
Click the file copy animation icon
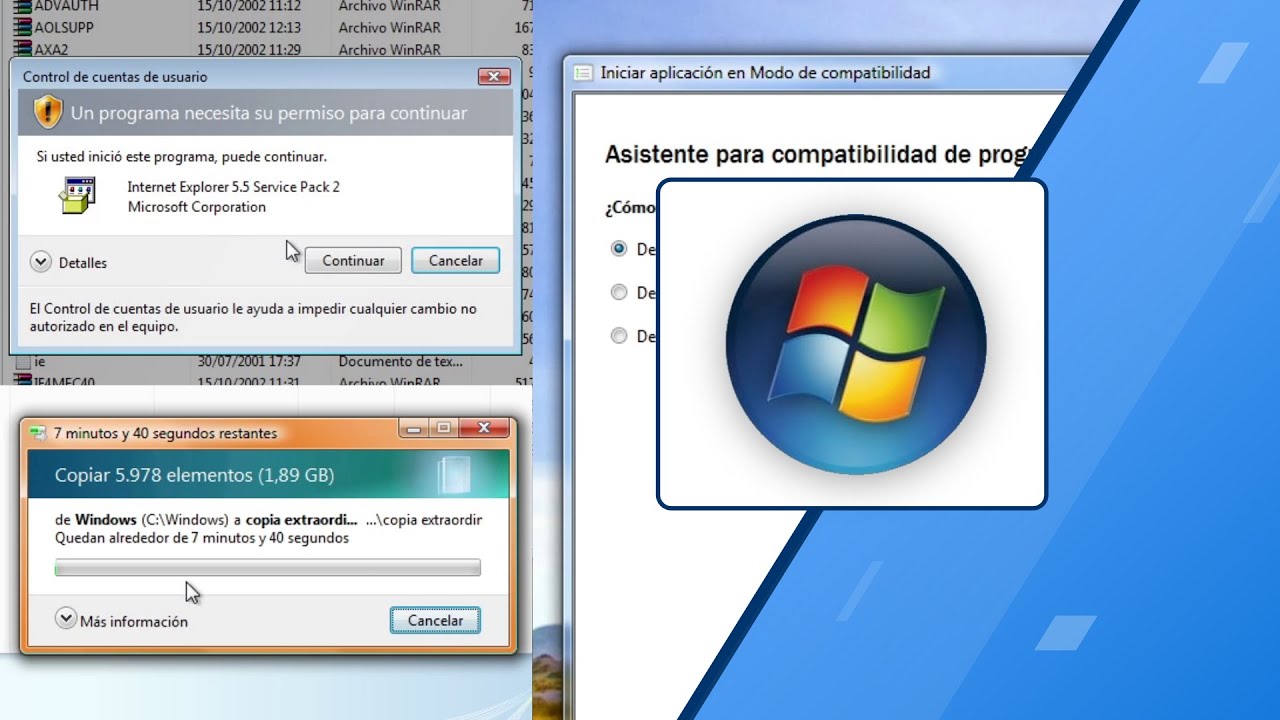pos(454,474)
